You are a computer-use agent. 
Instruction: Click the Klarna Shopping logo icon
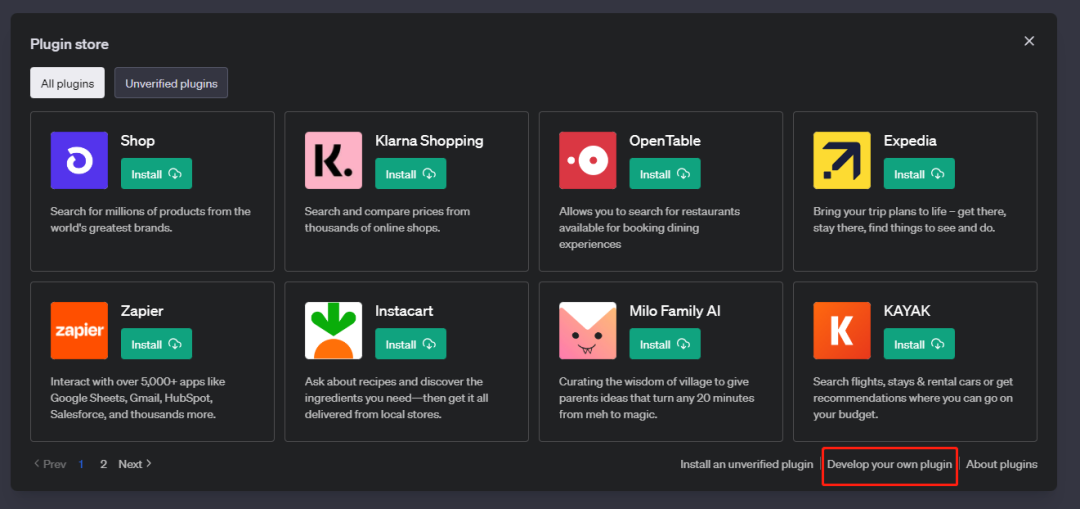pyautogui.click(x=333, y=160)
